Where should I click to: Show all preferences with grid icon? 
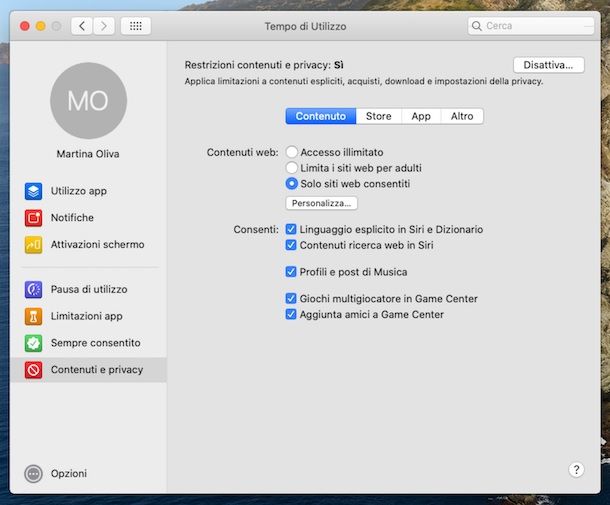pyautogui.click(x=135, y=26)
